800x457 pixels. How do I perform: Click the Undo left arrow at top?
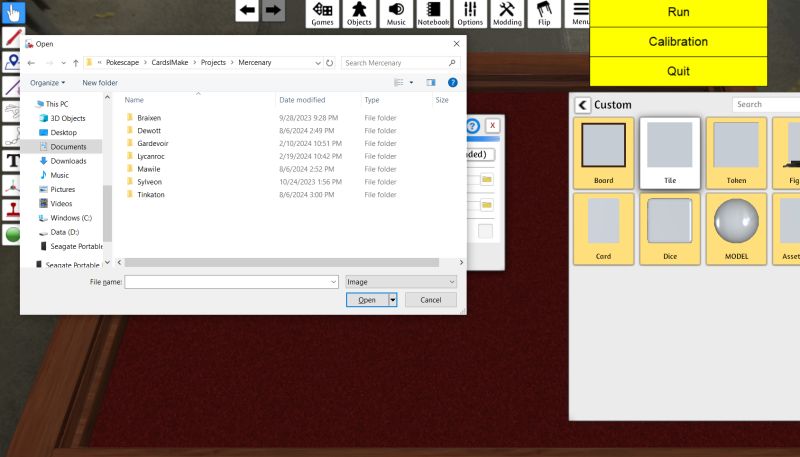247,10
